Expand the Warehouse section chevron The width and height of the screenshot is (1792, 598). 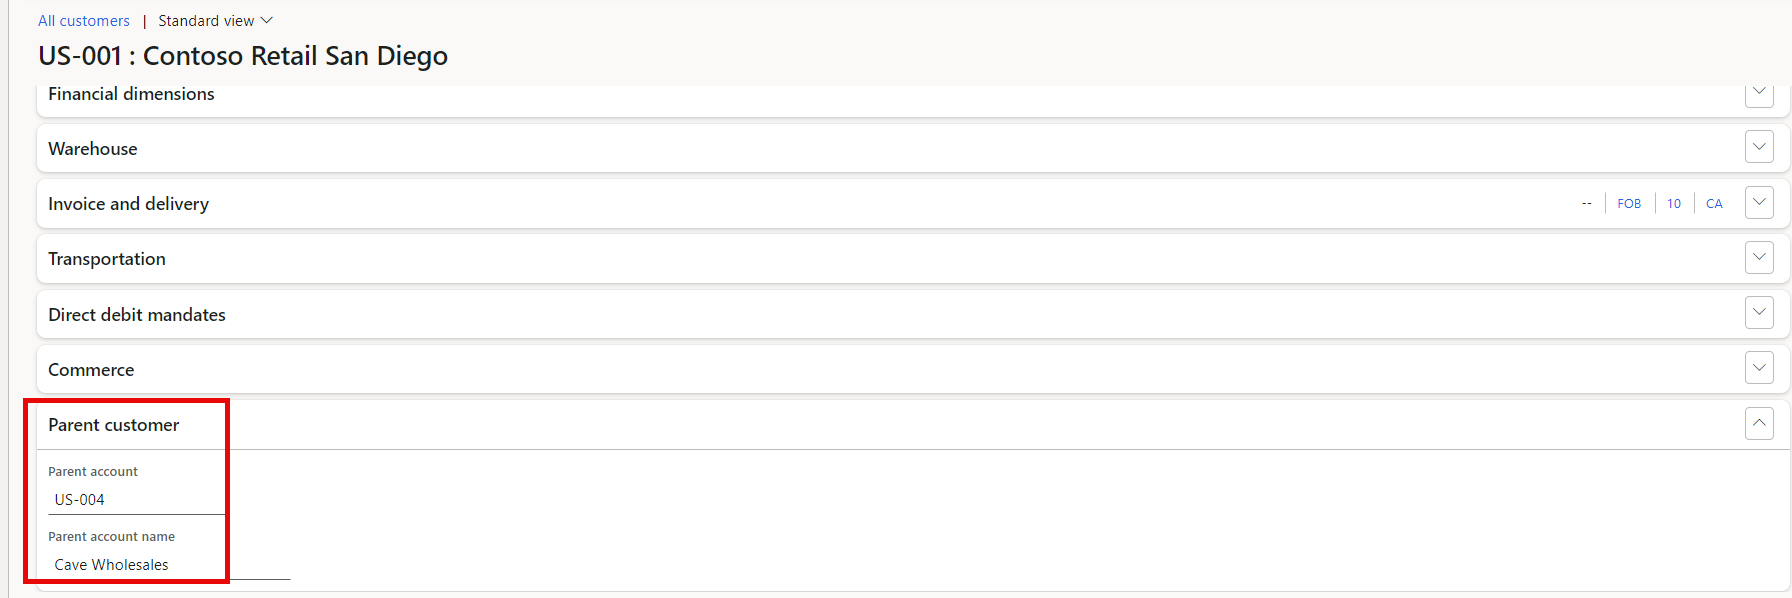tap(1759, 147)
